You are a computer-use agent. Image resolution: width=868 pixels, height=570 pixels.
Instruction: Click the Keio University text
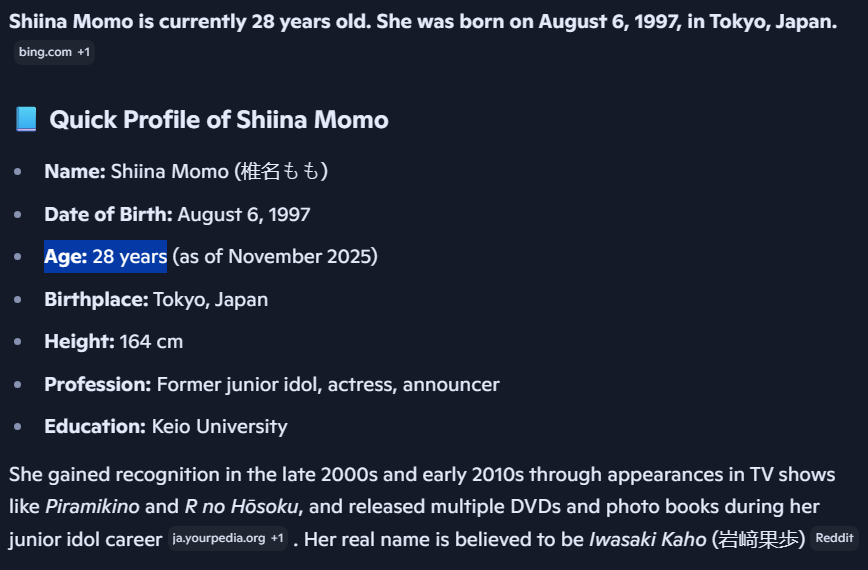219,427
